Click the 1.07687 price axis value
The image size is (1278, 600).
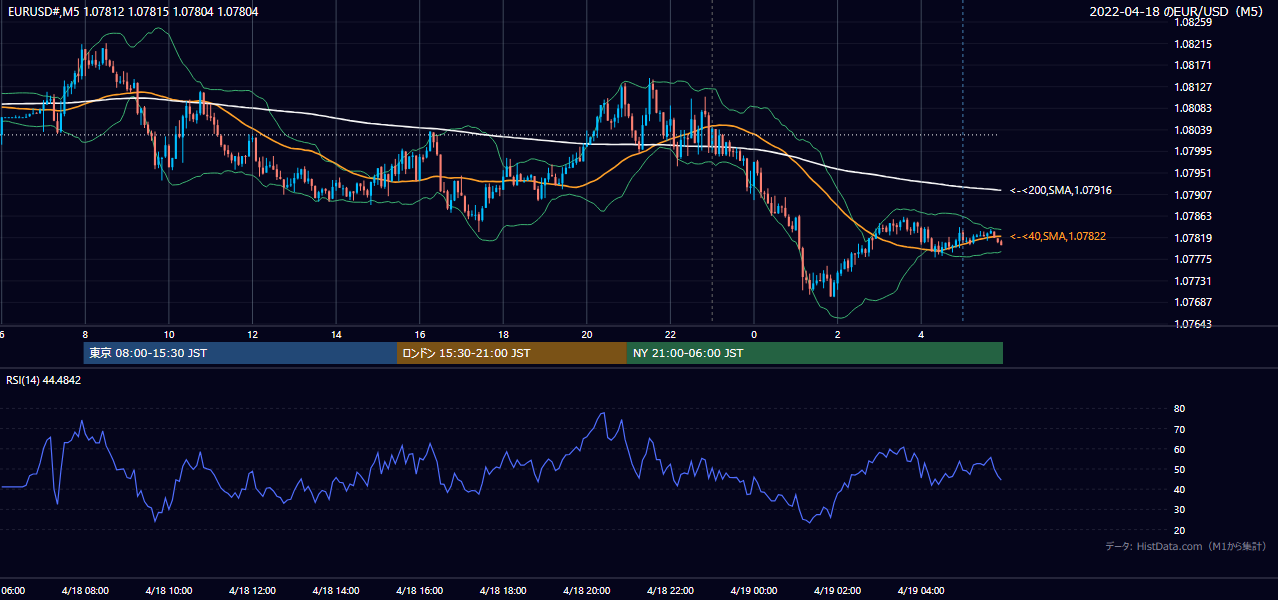[x=1192, y=302]
